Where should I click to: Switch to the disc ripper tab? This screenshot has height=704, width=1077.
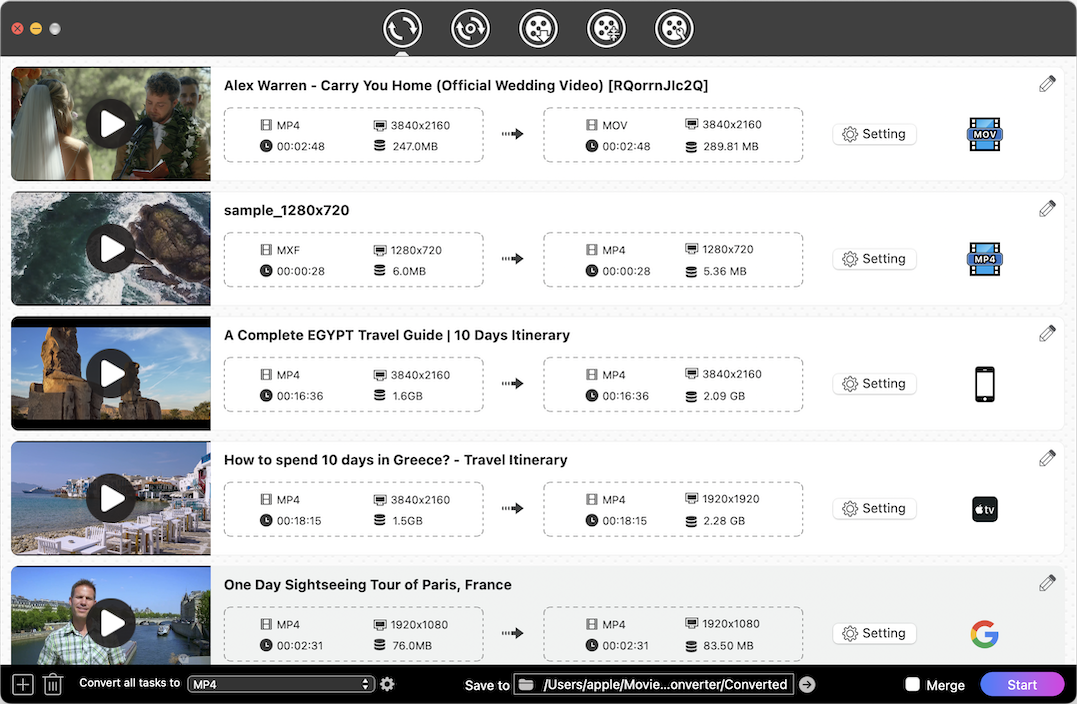470,29
